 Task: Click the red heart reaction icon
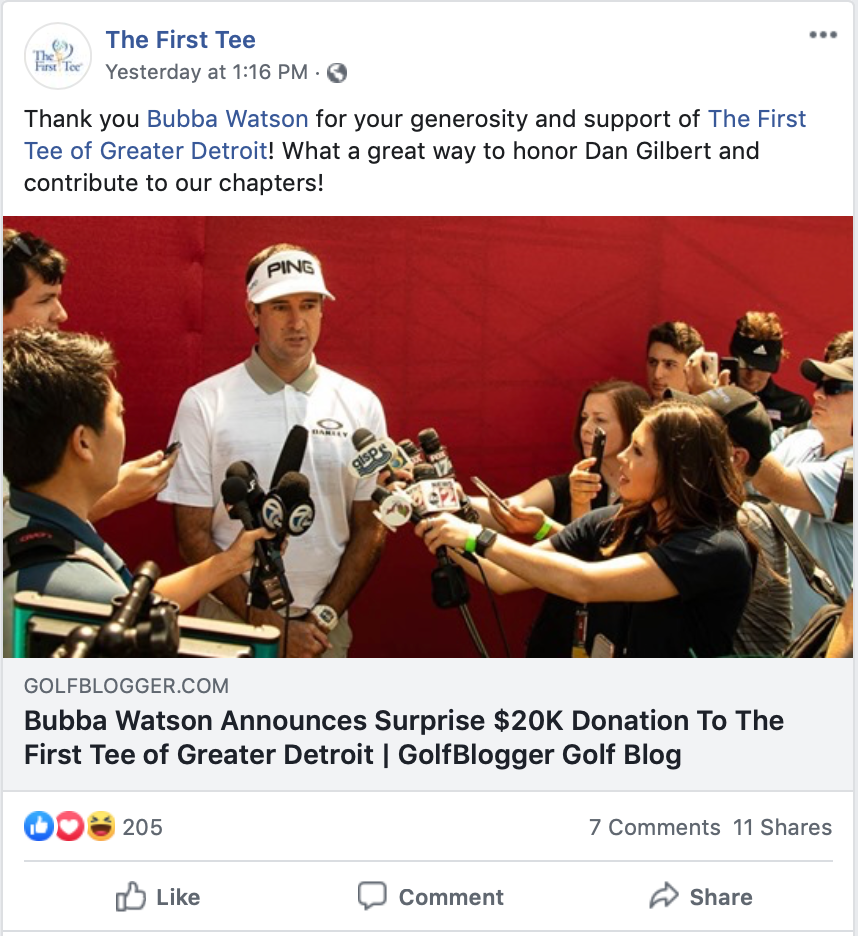click(70, 827)
